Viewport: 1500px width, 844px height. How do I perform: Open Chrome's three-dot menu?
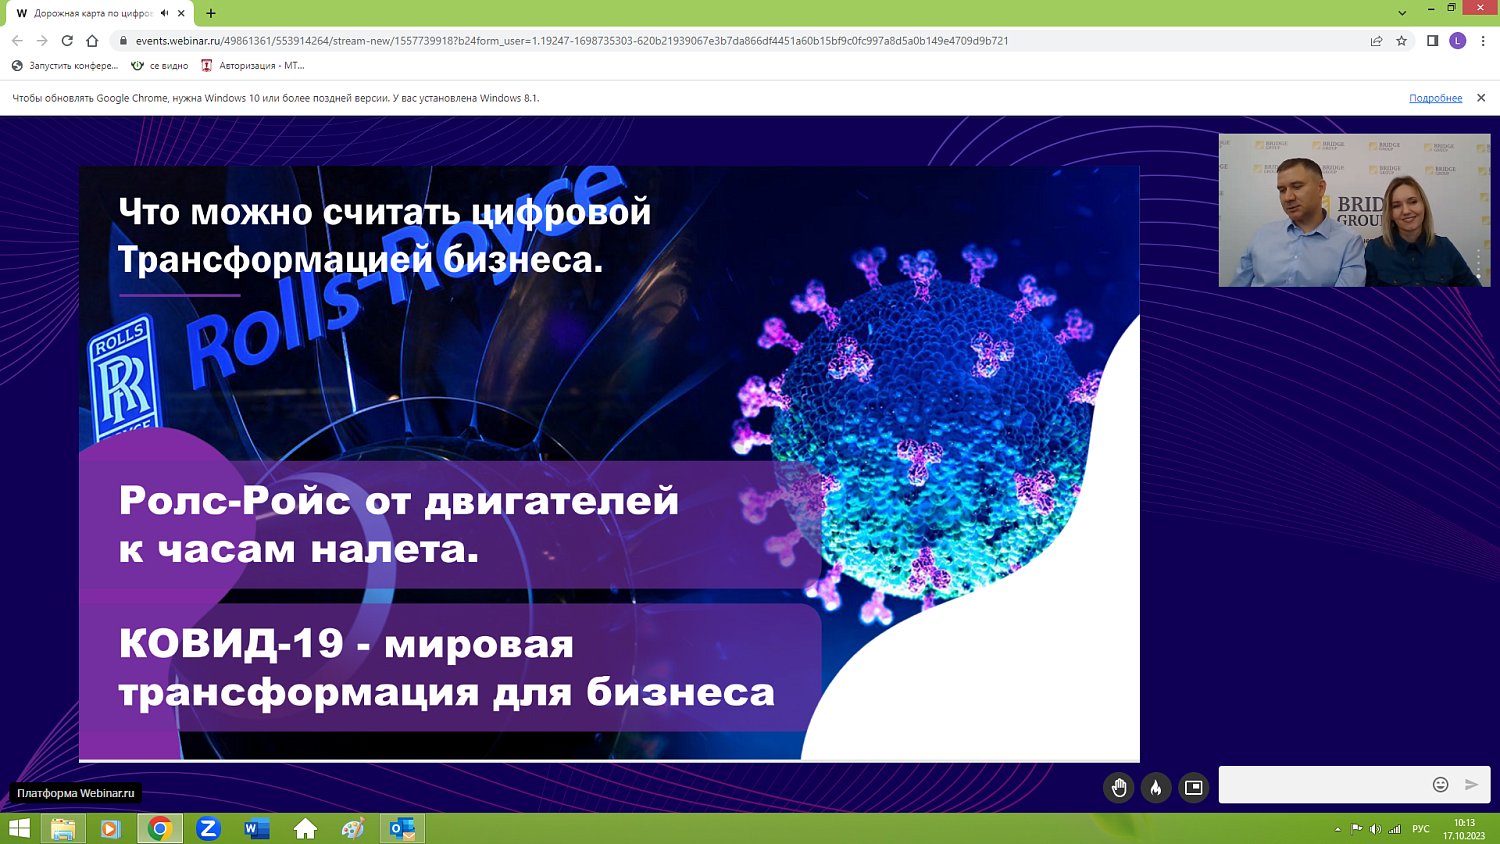tap(1483, 41)
